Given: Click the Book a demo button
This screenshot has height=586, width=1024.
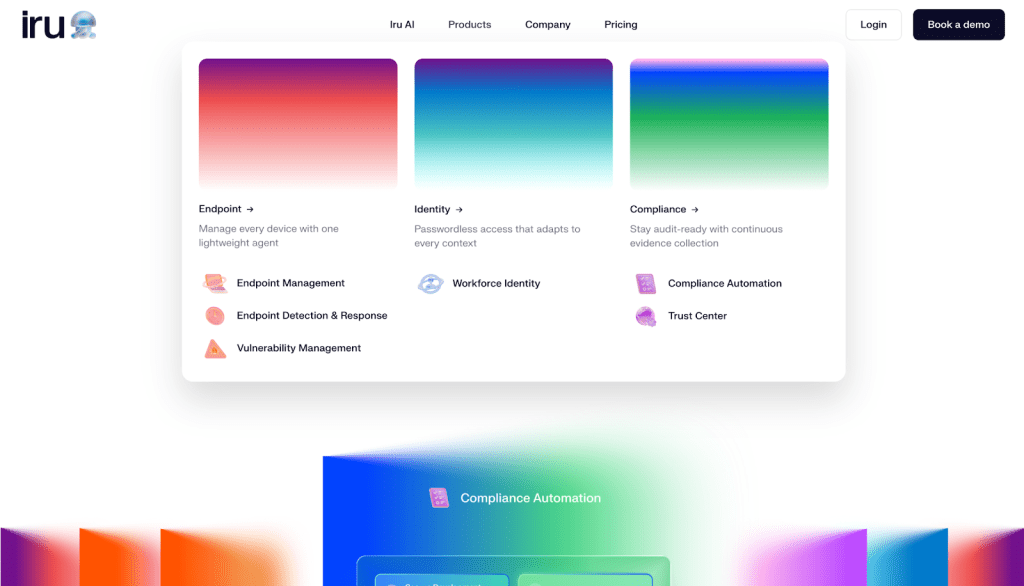Looking at the screenshot, I should 958,25.
